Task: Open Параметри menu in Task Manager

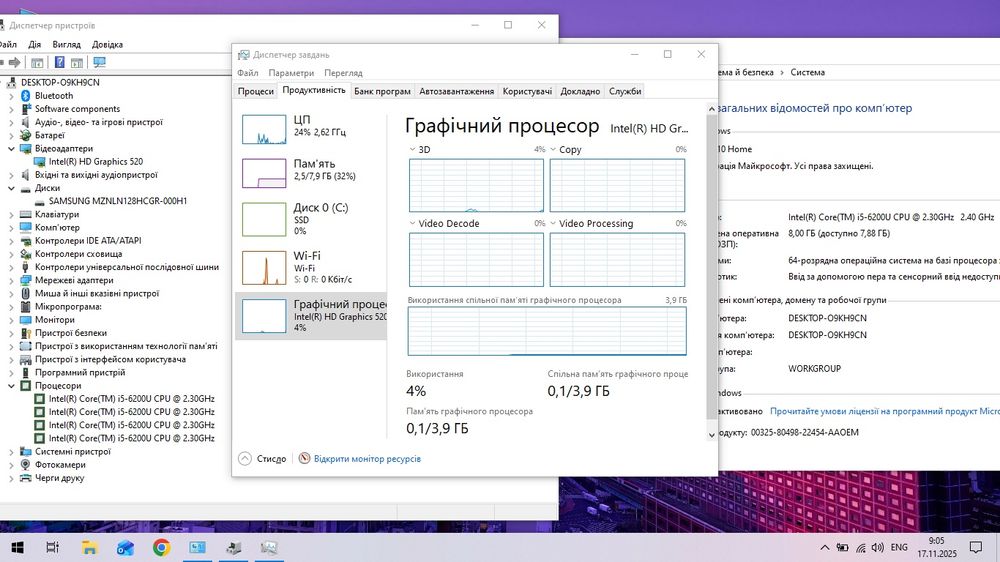Action: click(x=291, y=73)
